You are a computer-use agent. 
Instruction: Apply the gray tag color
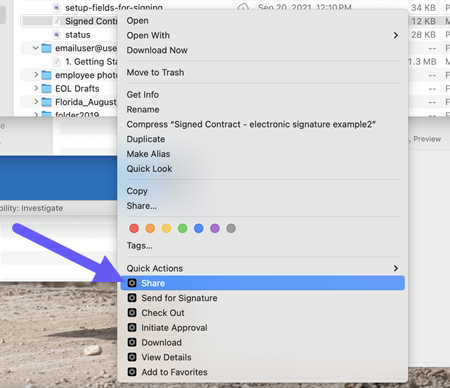coord(231,228)
